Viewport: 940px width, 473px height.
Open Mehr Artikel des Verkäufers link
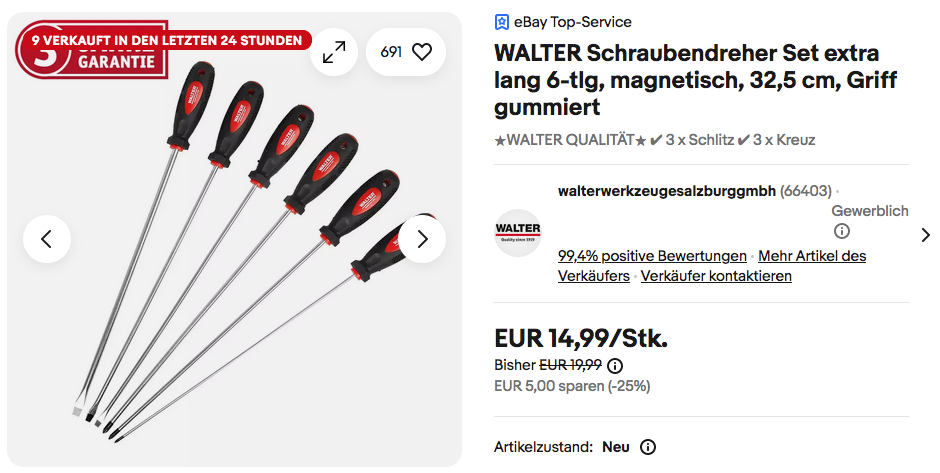click(812, 256)
